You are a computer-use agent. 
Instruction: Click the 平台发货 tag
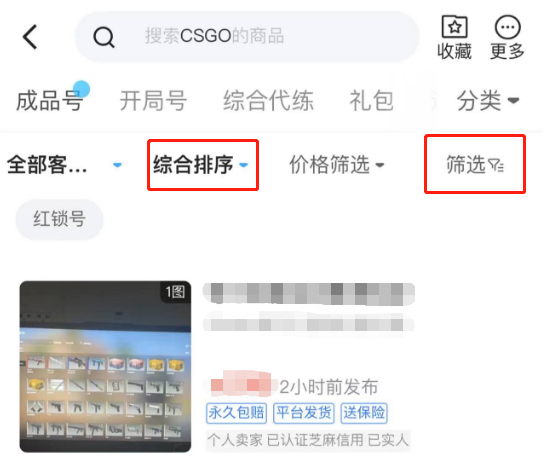click(304, 413)
